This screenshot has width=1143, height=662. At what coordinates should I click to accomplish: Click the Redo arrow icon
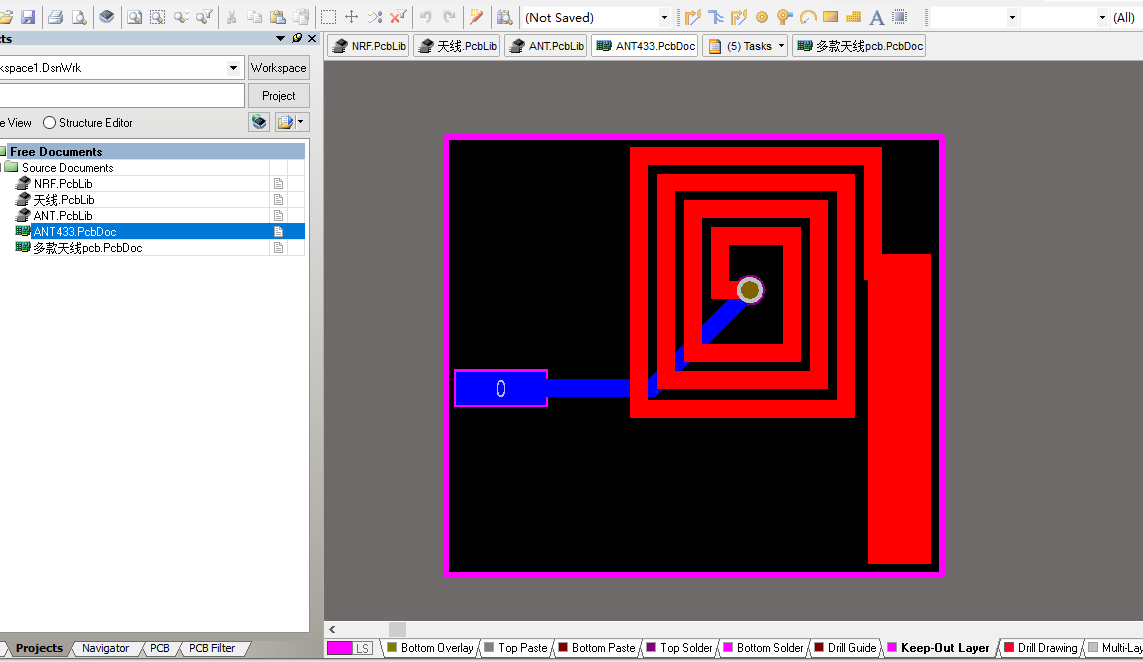point(449,17)
